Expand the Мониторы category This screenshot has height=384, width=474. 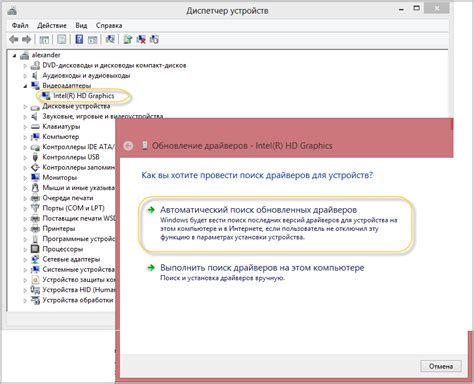[x=25, y=178]
